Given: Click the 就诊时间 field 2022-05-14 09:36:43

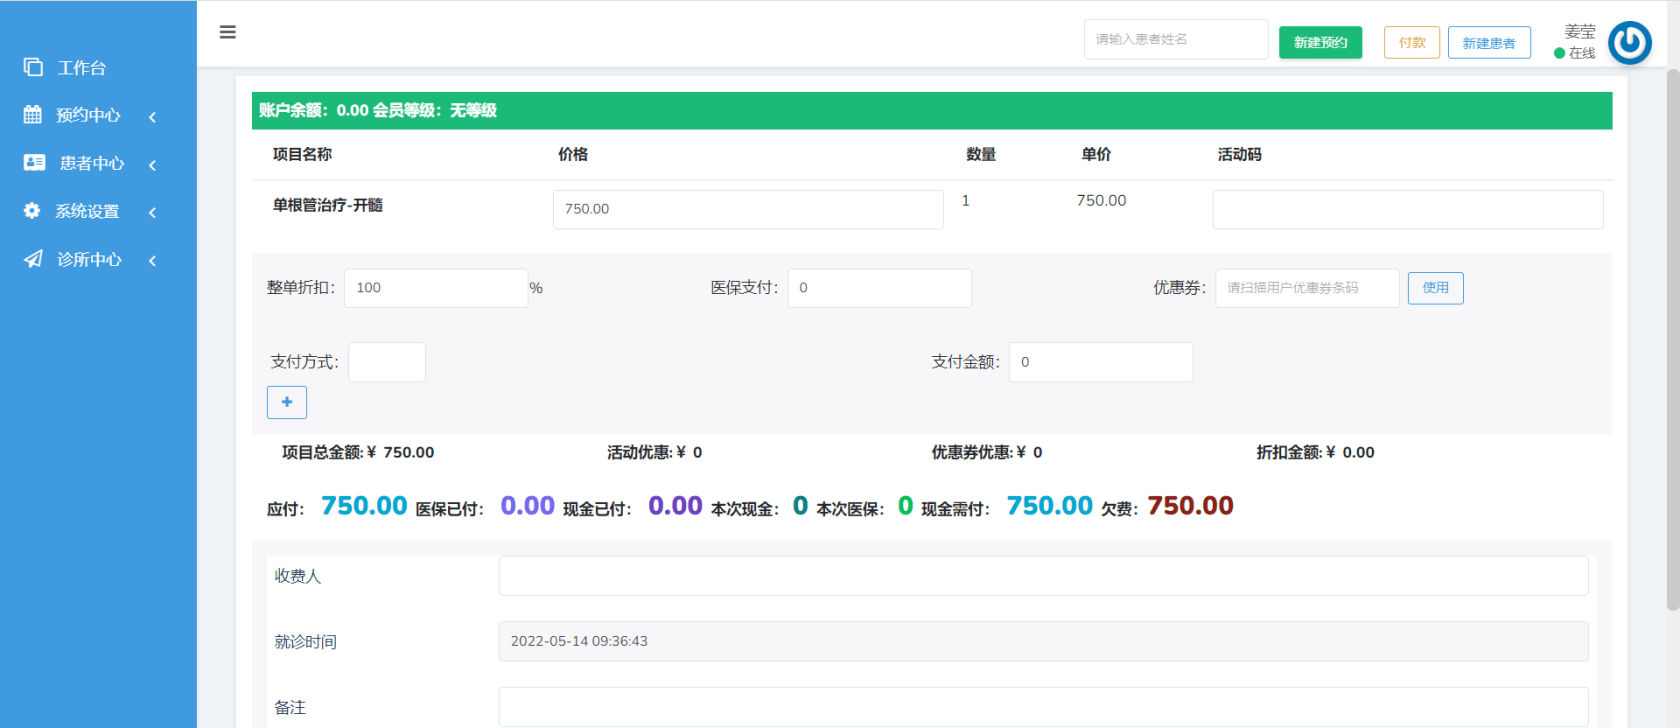Looking at the screenshot, I should click(x=1043, y=641).
